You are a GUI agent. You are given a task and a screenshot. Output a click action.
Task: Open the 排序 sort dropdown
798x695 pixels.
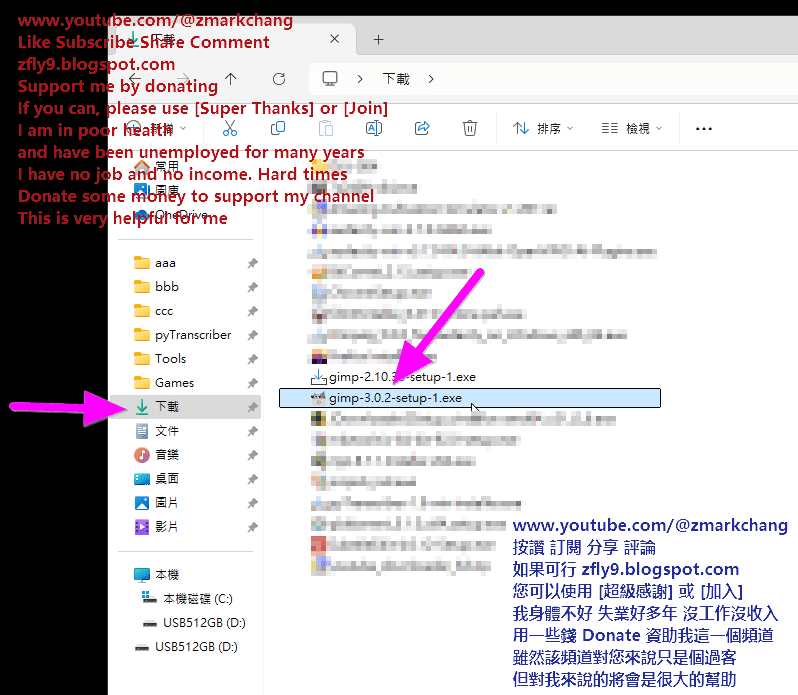tap(543, 128)
